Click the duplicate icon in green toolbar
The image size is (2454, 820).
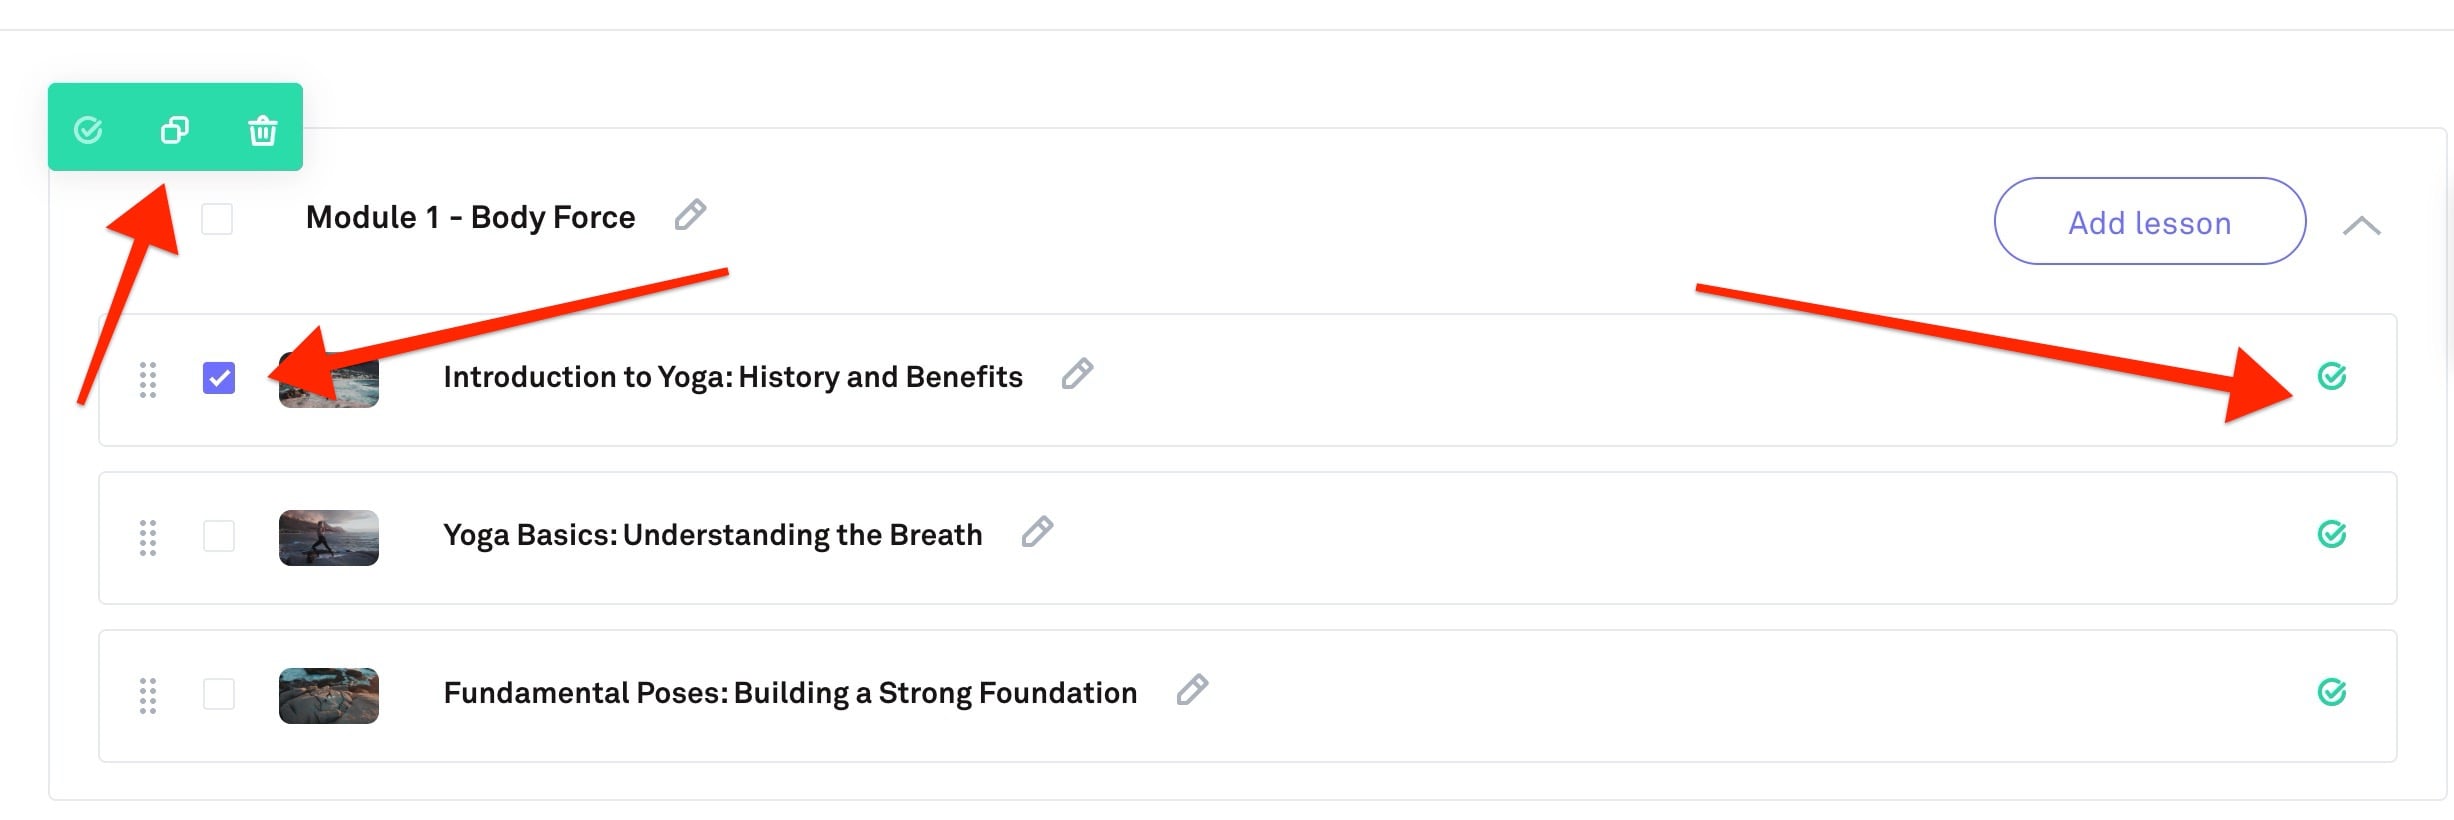[x=175, y=130]
